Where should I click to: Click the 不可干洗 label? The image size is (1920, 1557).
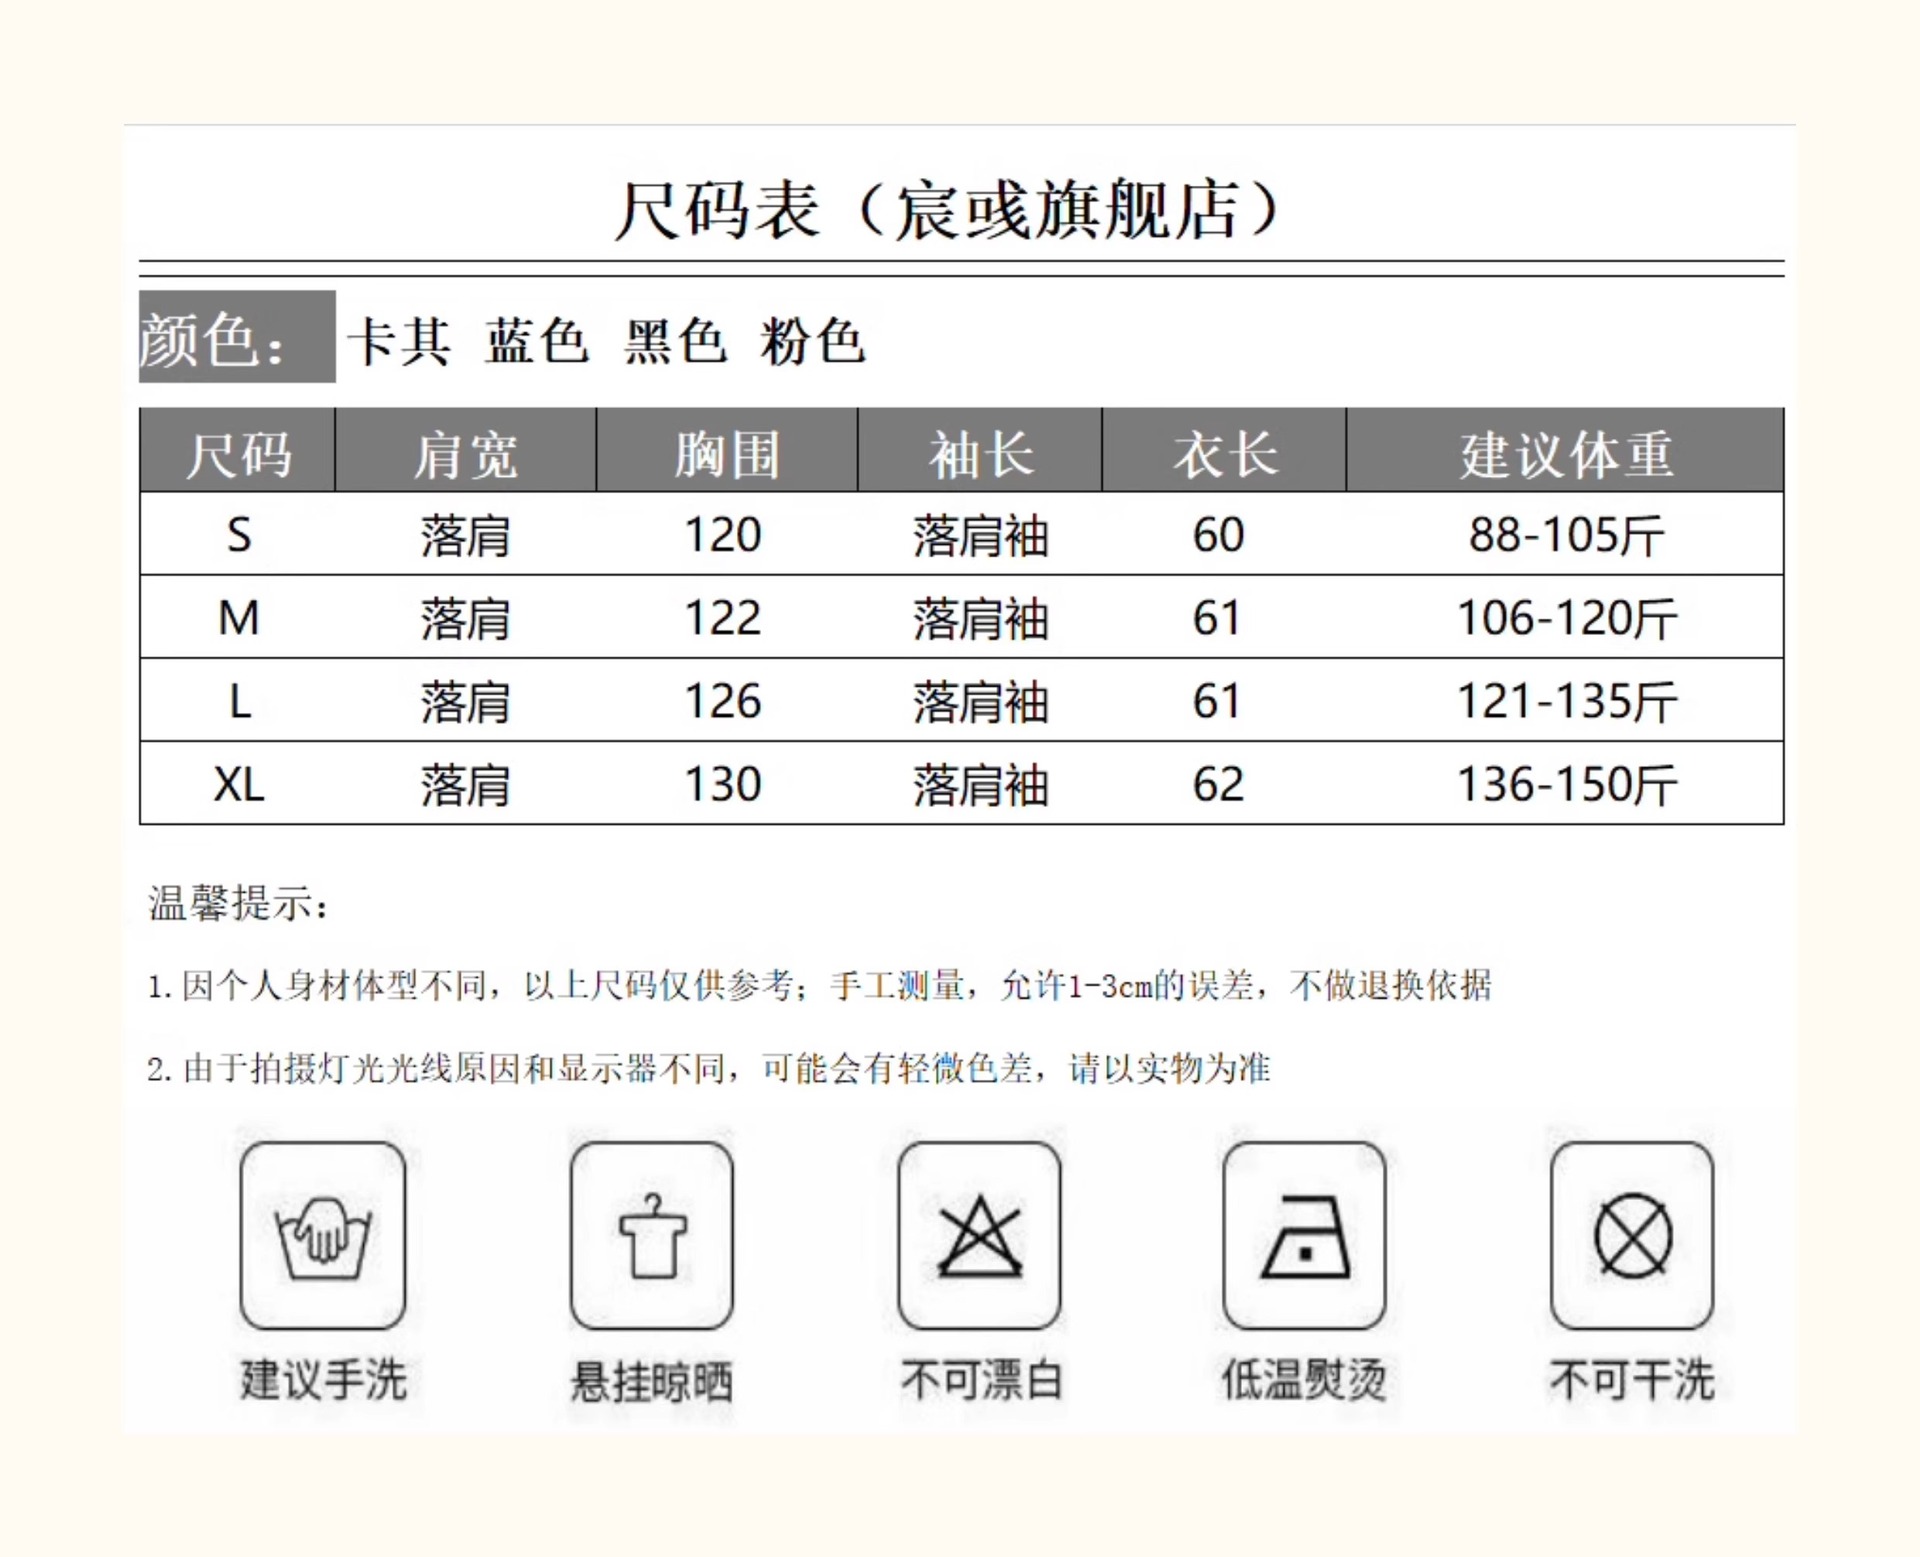coord(1632,1380)
